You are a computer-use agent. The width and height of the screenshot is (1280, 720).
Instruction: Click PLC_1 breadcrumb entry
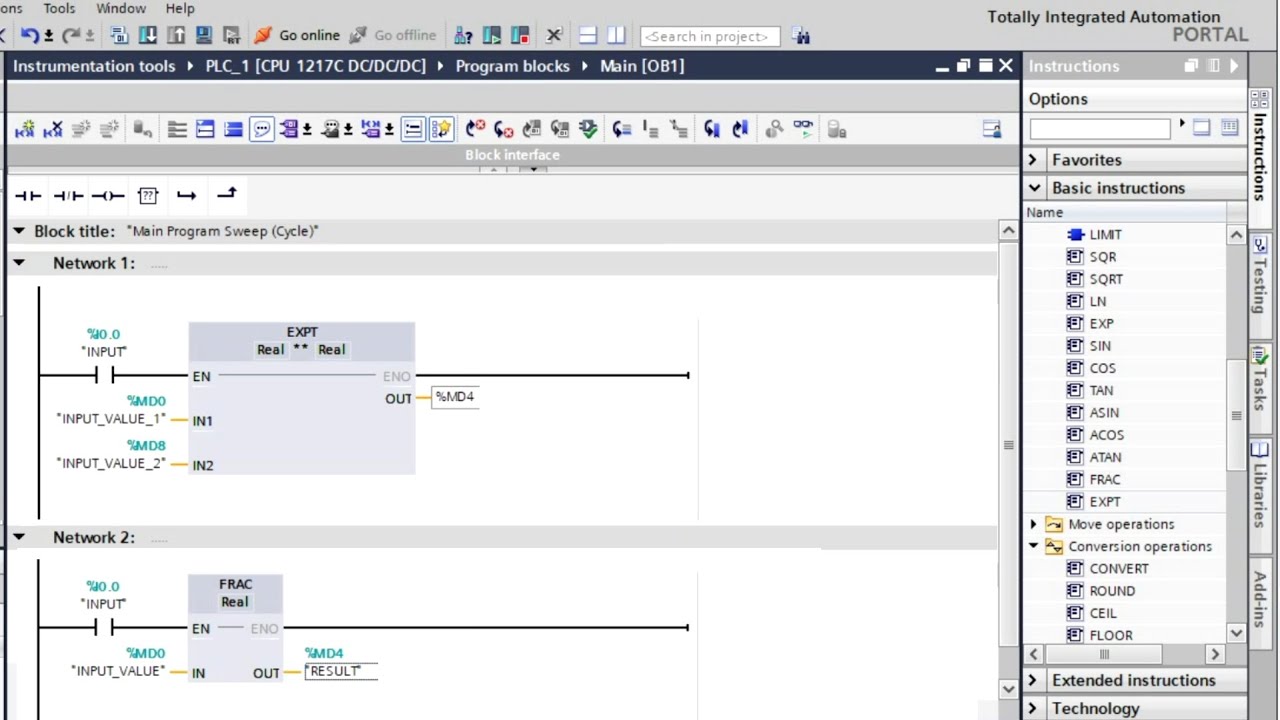316,66
